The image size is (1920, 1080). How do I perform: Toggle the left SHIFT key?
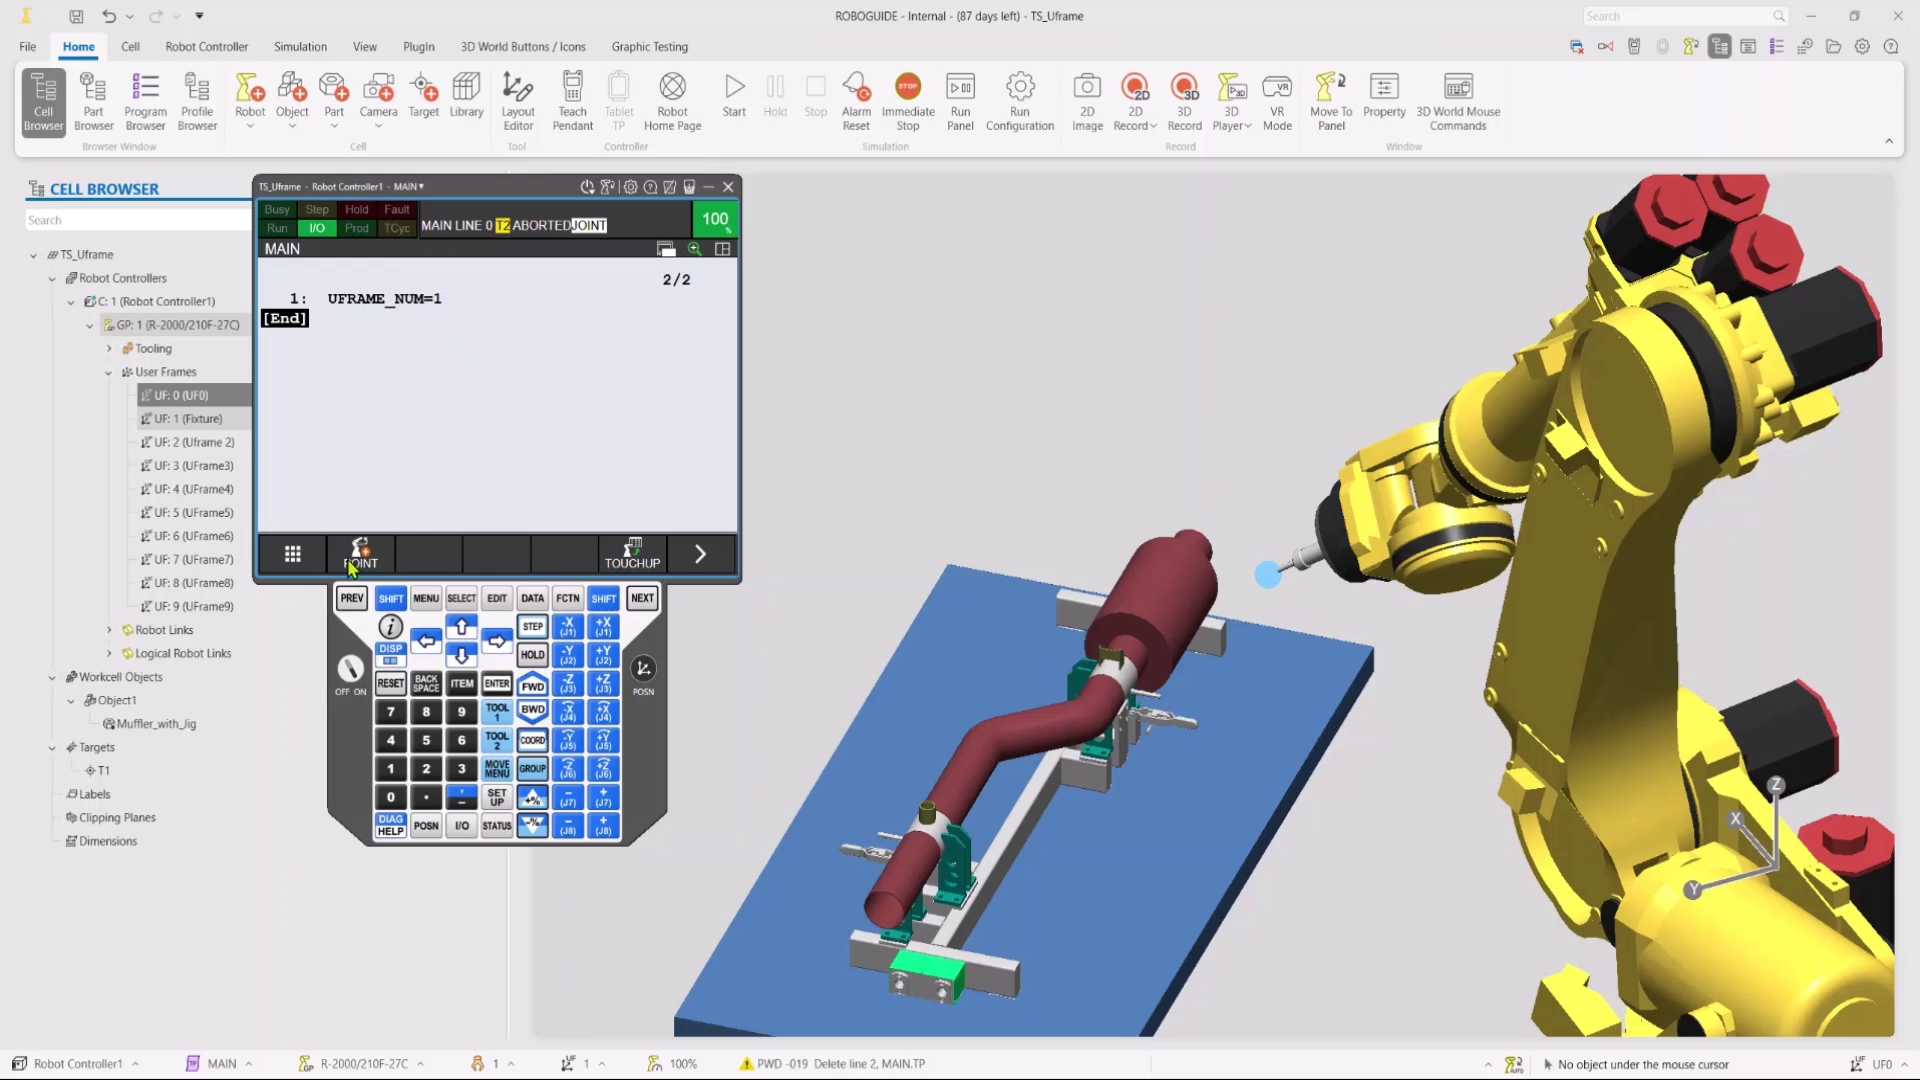tap(391, 598)
